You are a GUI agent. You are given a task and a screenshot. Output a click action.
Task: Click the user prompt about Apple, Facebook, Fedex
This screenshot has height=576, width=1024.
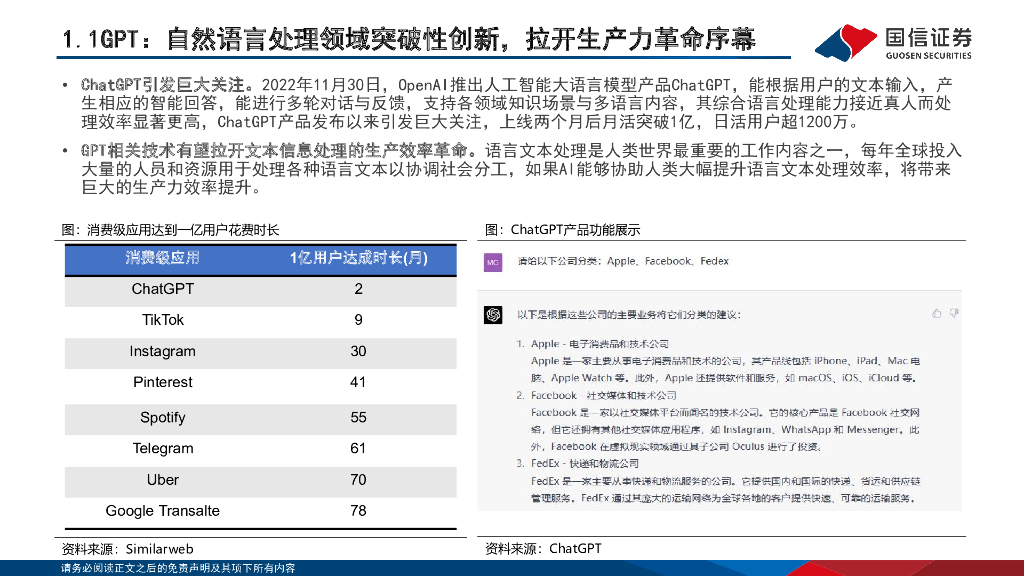click(623, 261)
